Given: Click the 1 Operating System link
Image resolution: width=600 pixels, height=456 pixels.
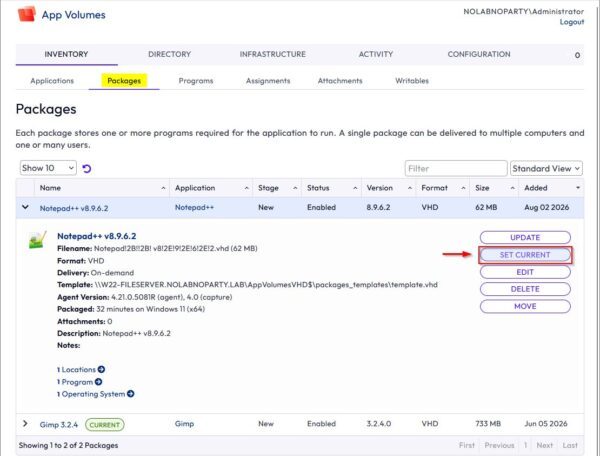Looking at the screenshot, I should (x=91, y=394).
